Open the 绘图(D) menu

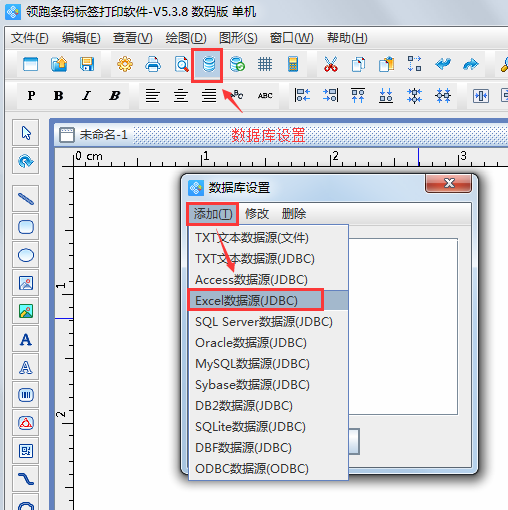tap(186, 38)
